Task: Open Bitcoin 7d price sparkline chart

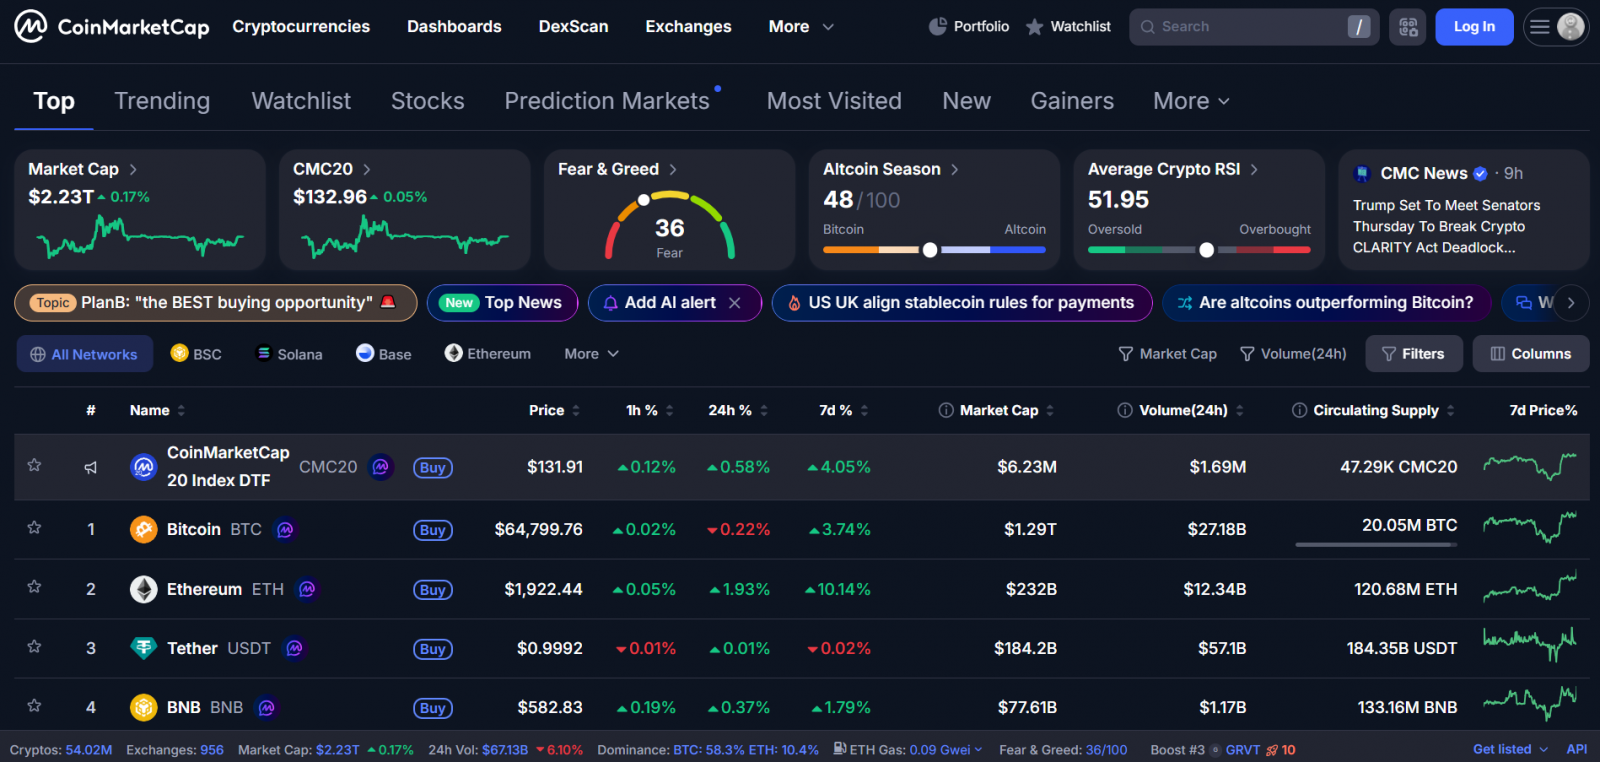Action: (x=1530, y=526)
